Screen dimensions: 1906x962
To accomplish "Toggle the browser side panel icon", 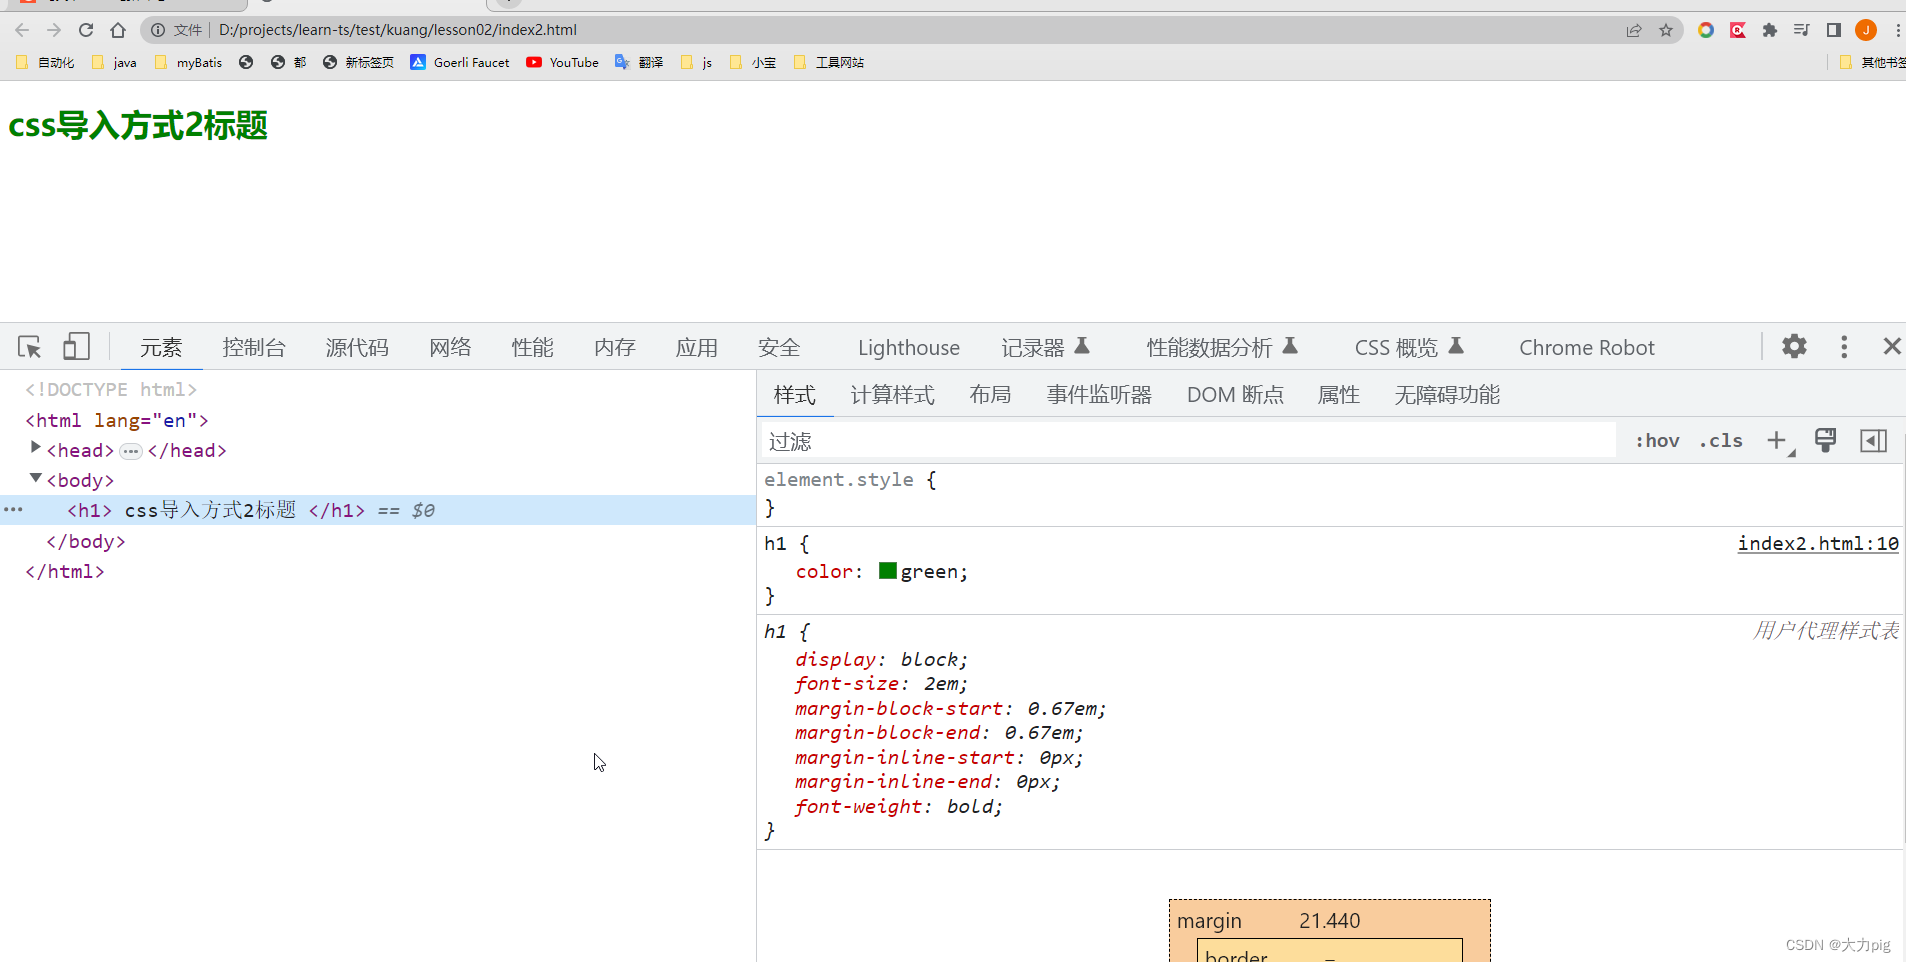I will (x=1834, y=30).
